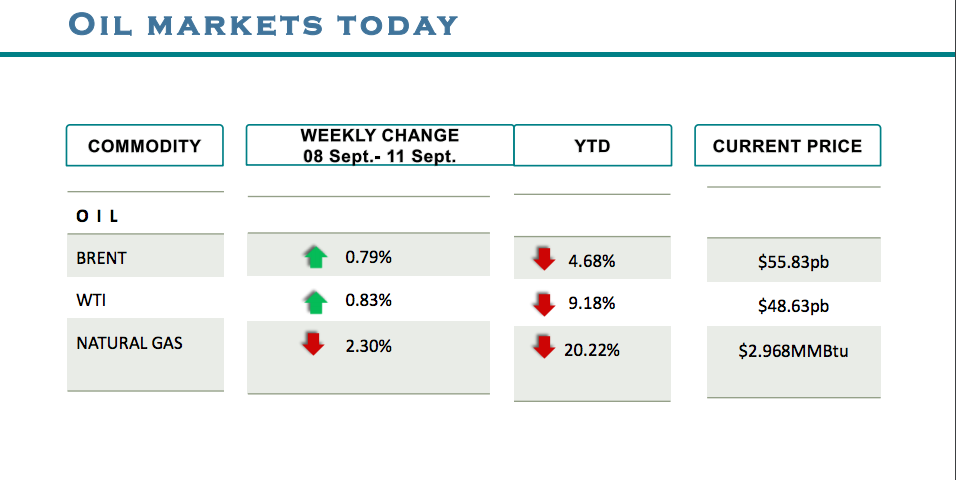Click the red down arrow beside 2.30%
956x480 pixels.
[313, 345]
